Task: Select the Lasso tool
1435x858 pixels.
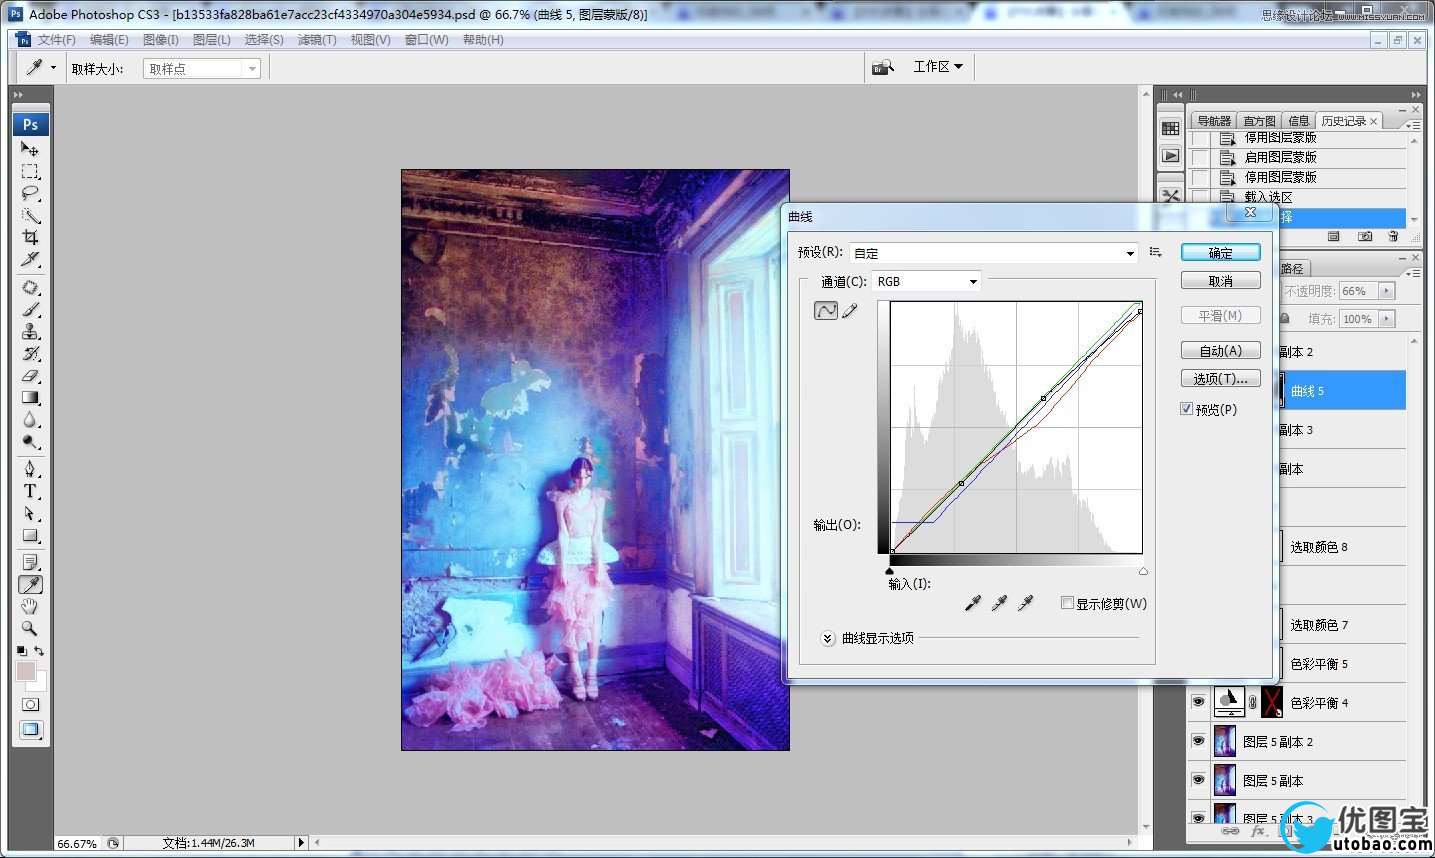Action: pos(30,193)
